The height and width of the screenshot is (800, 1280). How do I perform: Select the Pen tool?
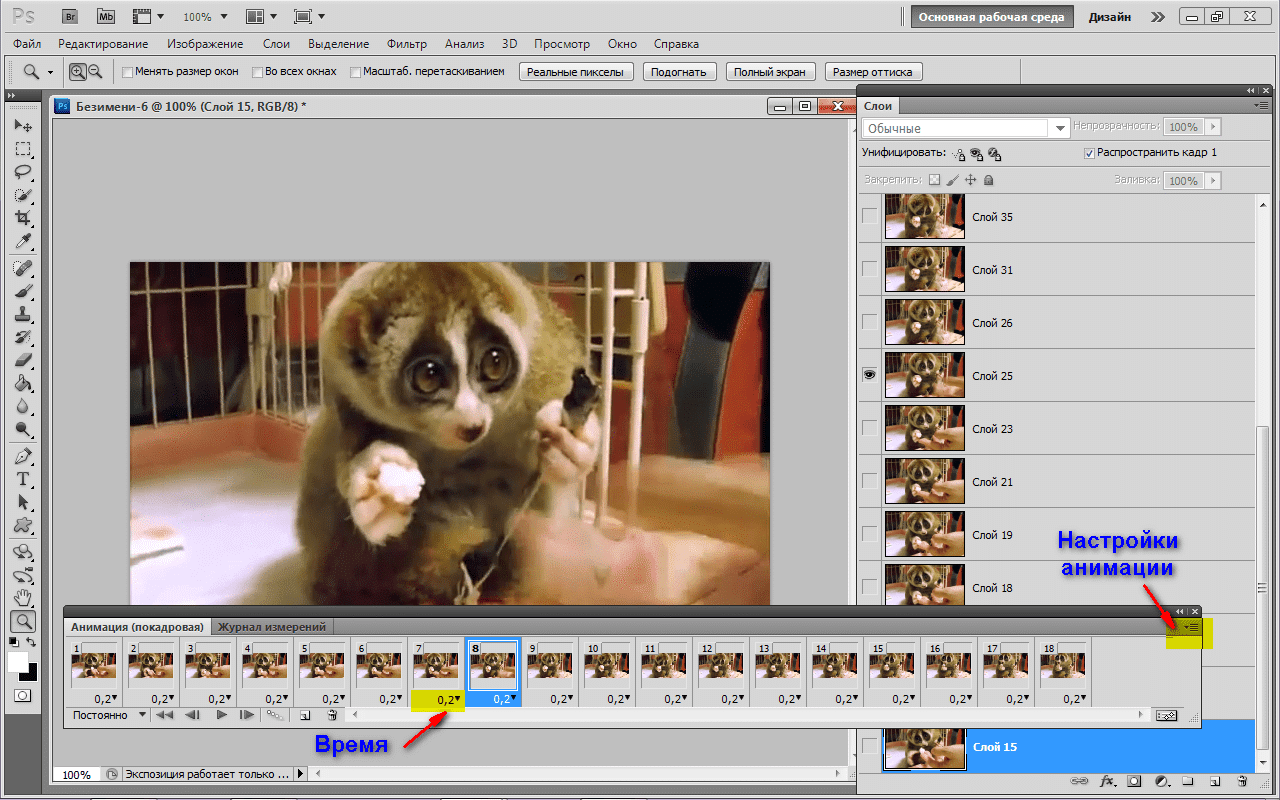(22, 456)
